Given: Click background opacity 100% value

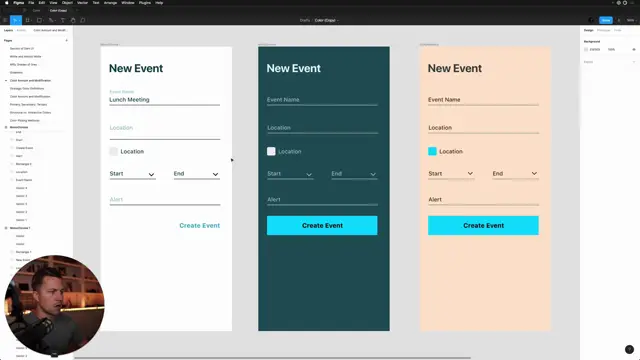Looking at the screenshot, I should point(611,49).
